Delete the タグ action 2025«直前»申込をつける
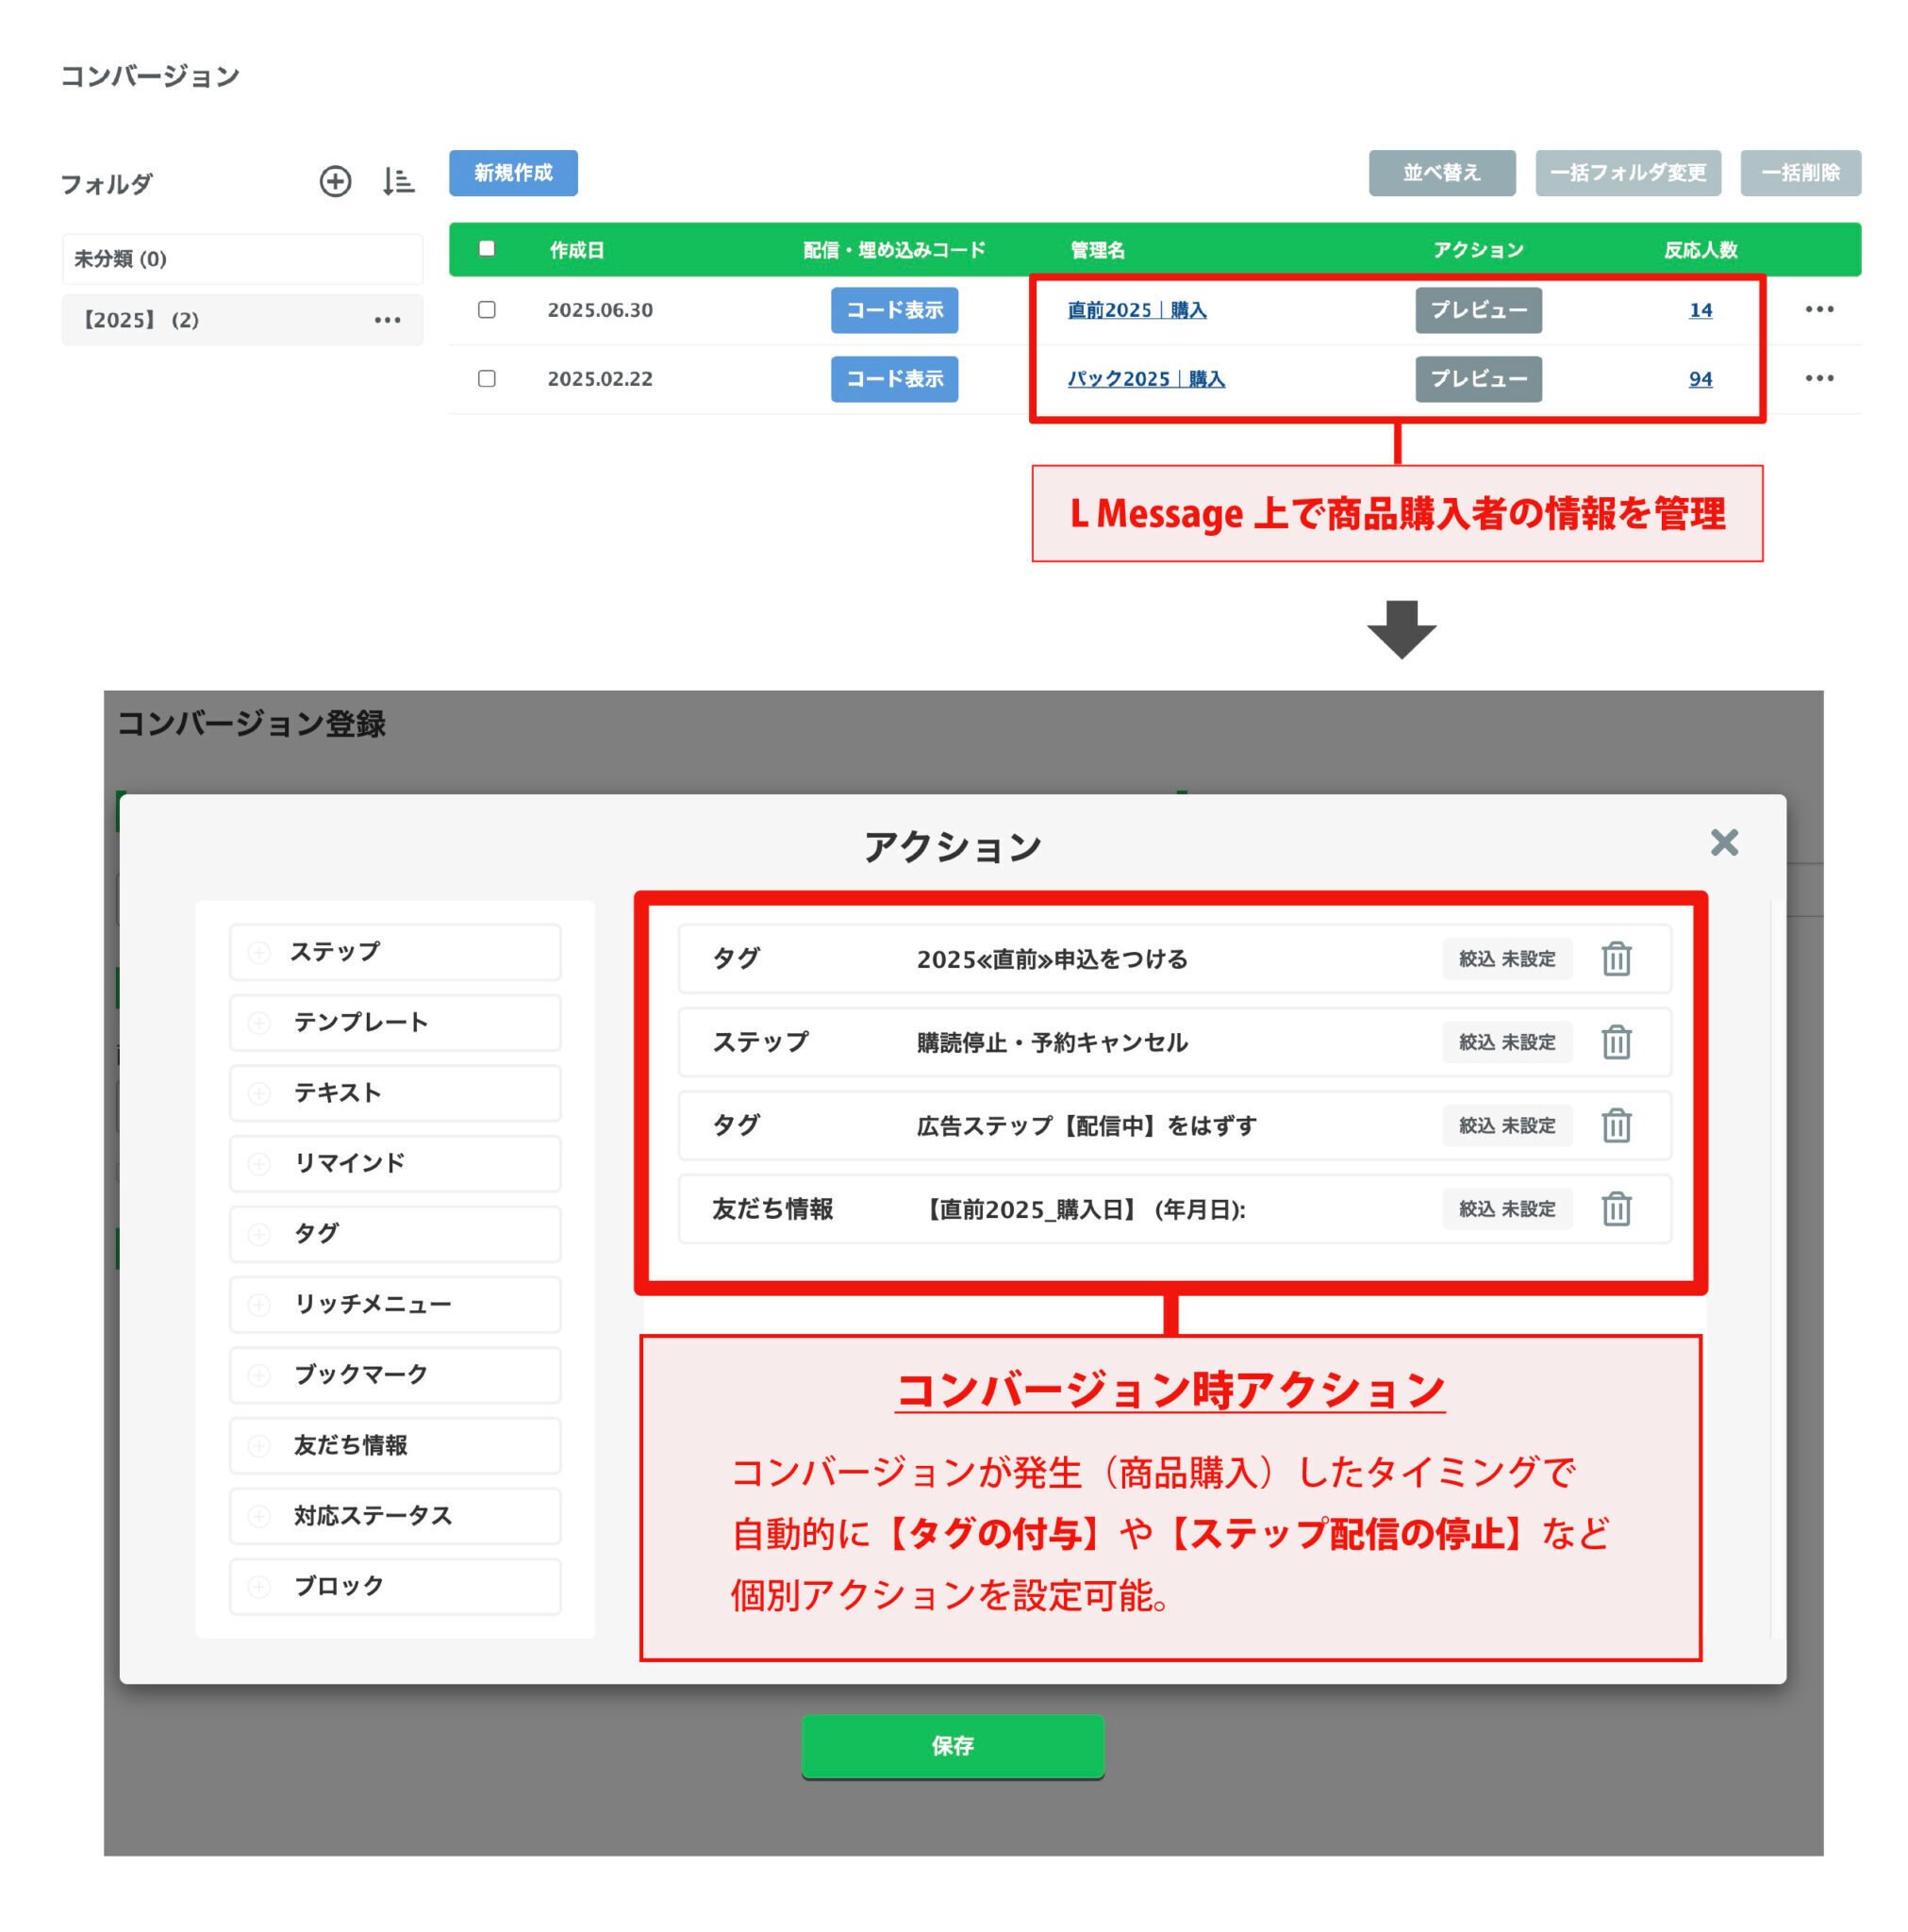The width and height of the screenshot is (1908, 1932). tap(1617, 958)
